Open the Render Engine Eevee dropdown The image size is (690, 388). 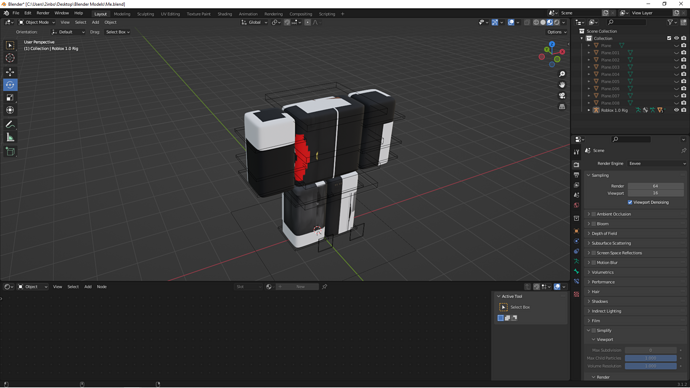(657, 164)
